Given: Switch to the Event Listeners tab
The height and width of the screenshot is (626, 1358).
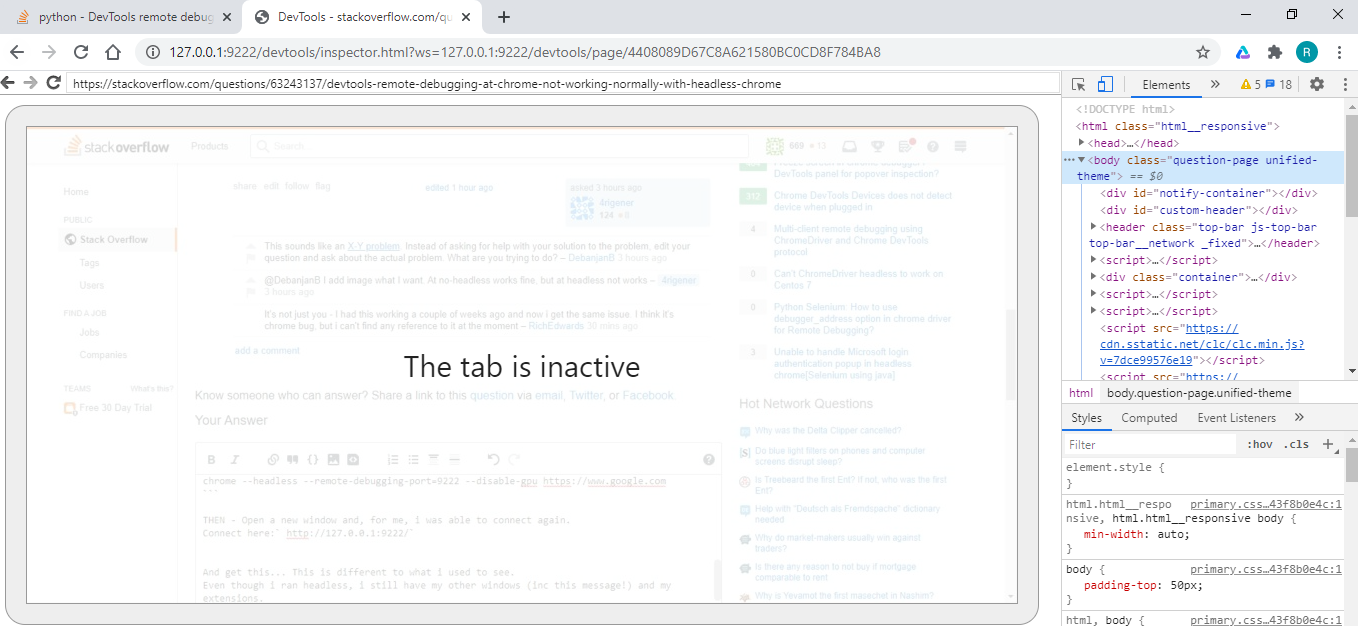Looking at the screenshot, I should (x=1237, y=418).
